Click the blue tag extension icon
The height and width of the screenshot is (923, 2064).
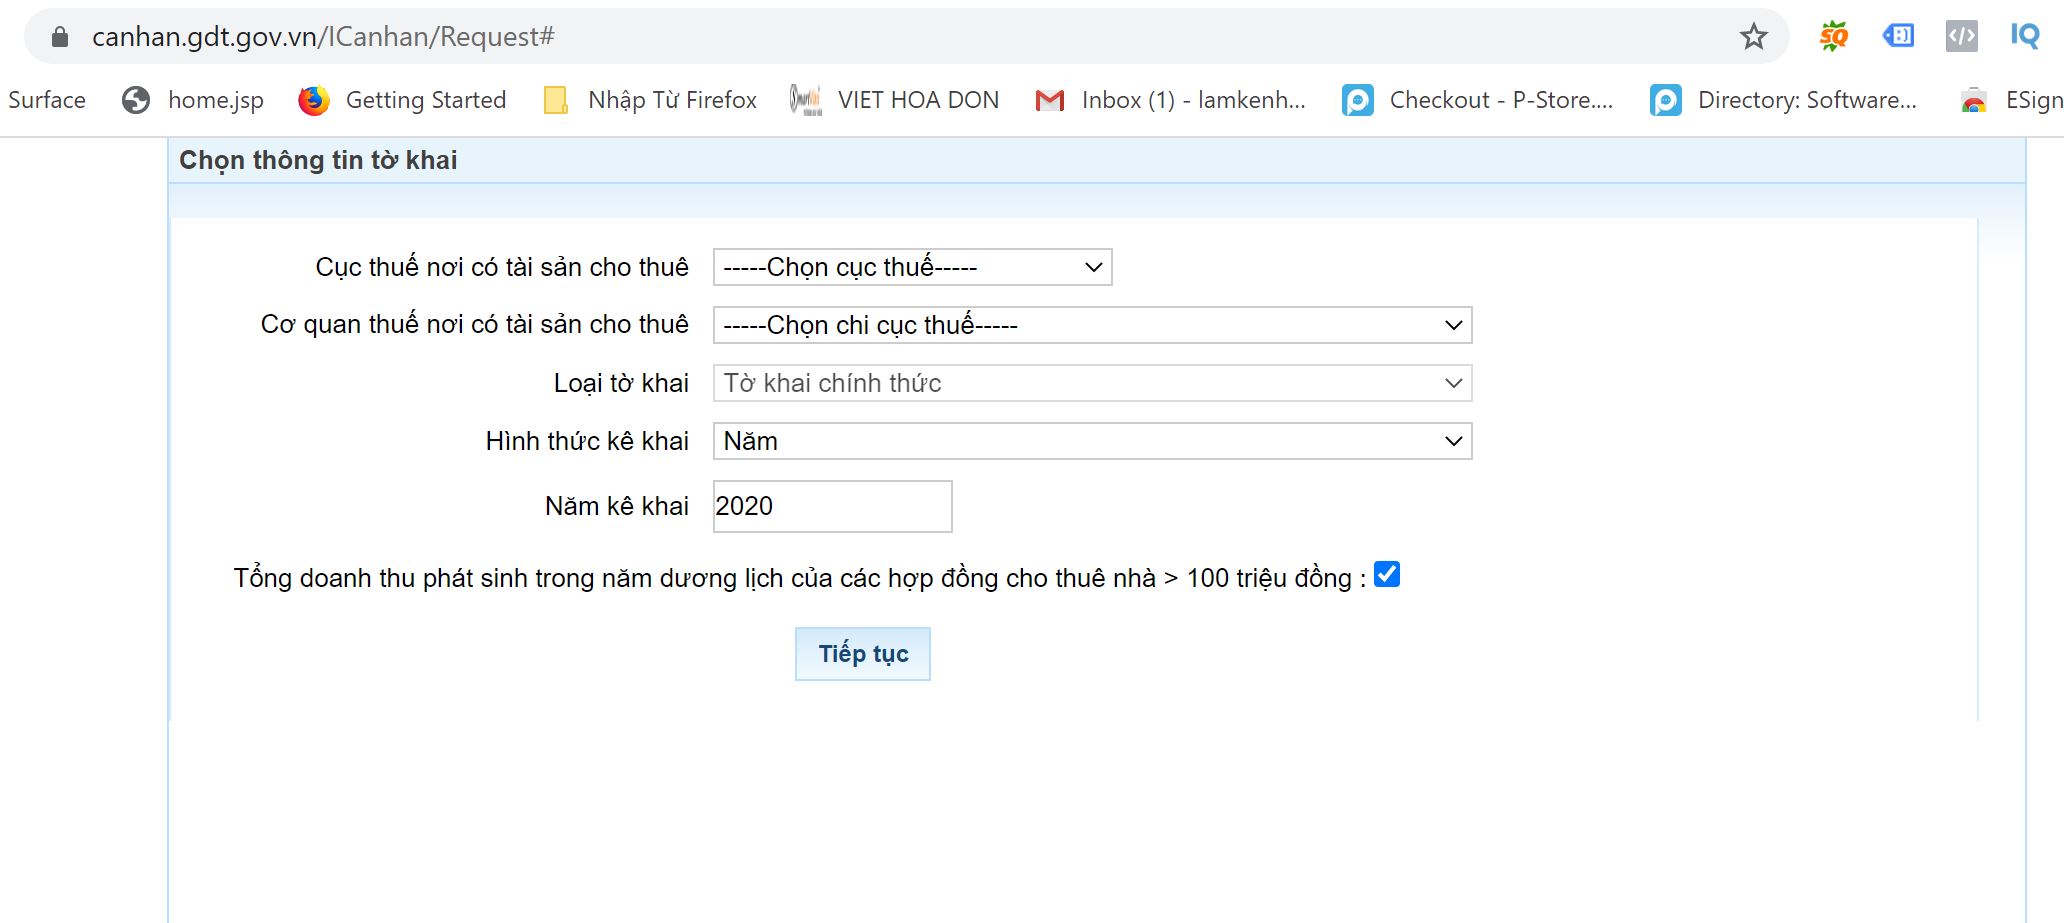(1897, 37)
